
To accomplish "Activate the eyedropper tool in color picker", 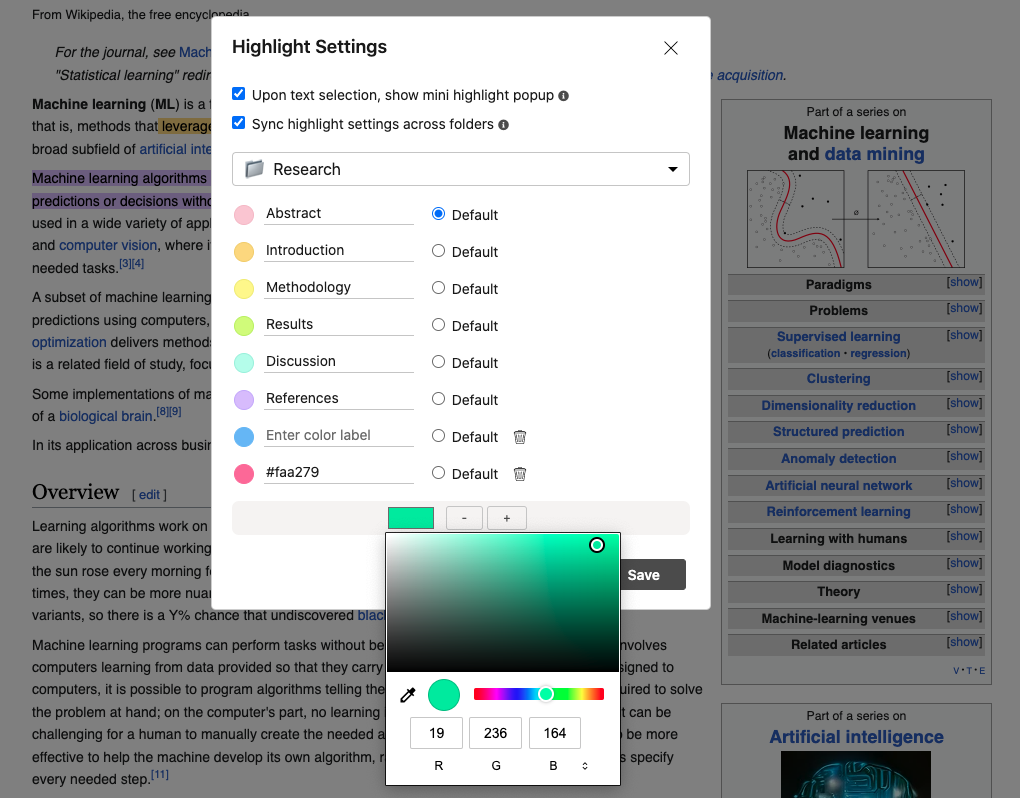I will 408,695.
